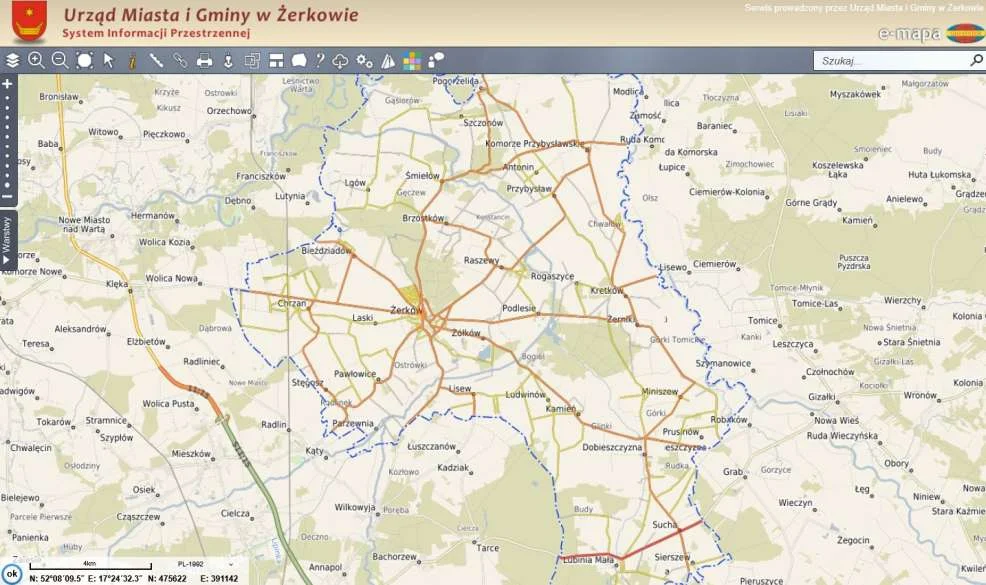Select the measure distance line tool
The image size is (986, 585).
tap(157, 61)
